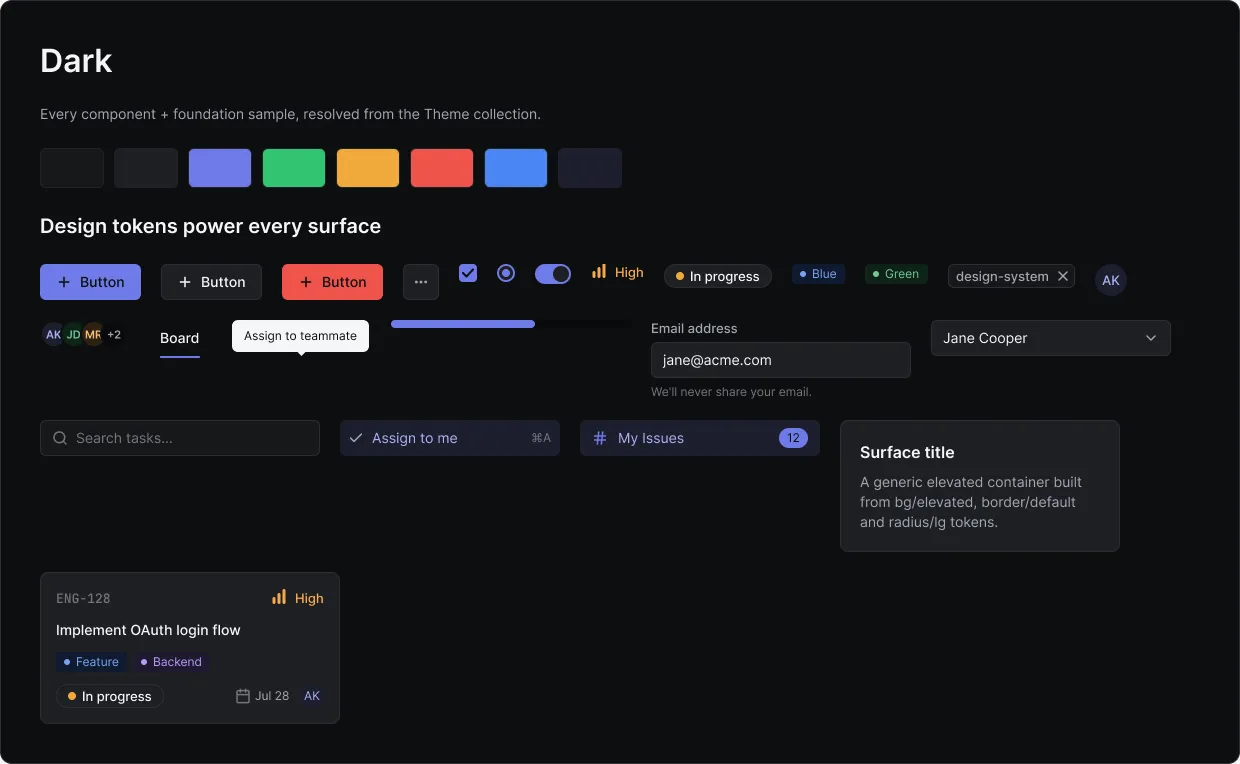
Task: Click the AK avatar in avatar group
Action: point(53,334)
